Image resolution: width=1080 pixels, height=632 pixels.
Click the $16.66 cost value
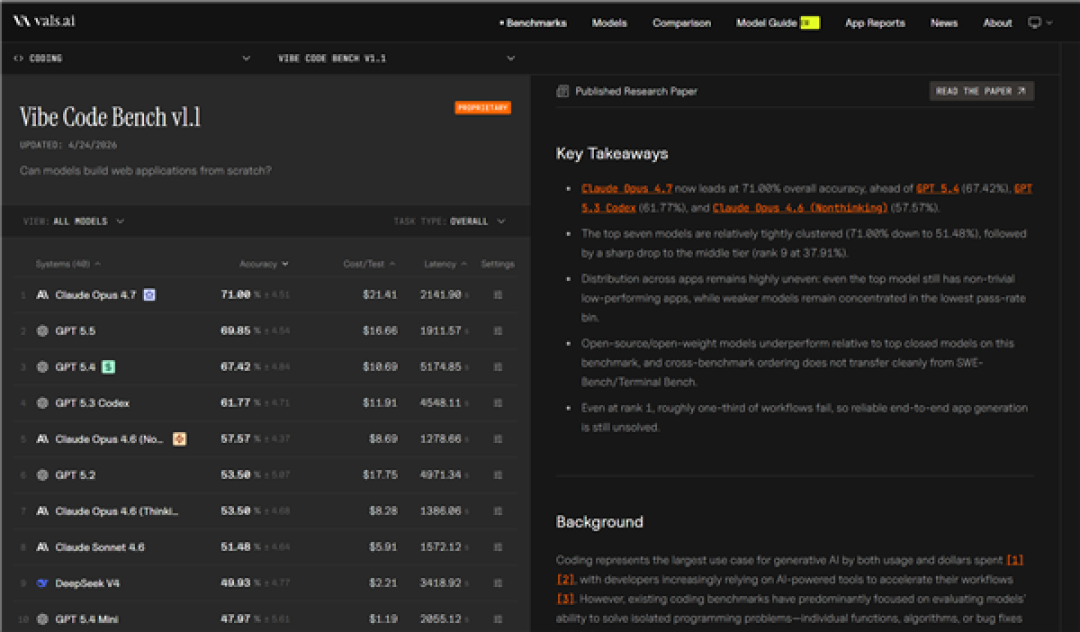(x=380, y=331)
